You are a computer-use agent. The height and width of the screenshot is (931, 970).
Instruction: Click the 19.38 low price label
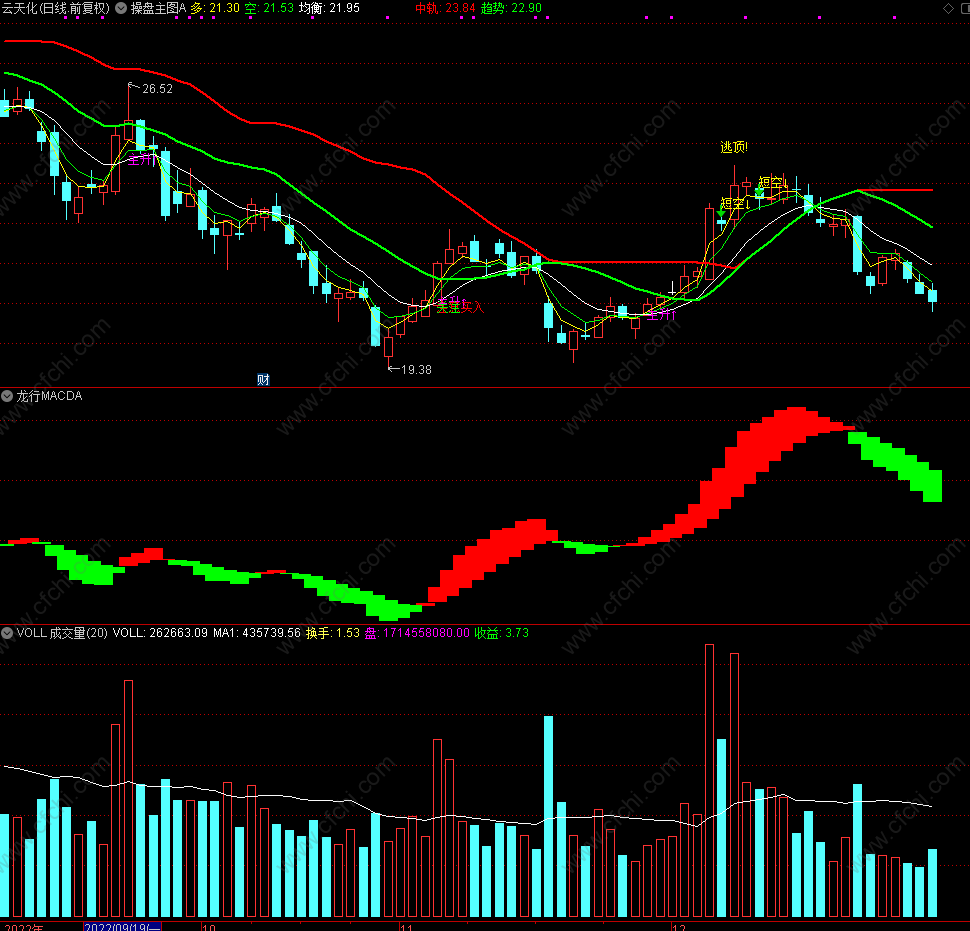[x=416, y=369]
